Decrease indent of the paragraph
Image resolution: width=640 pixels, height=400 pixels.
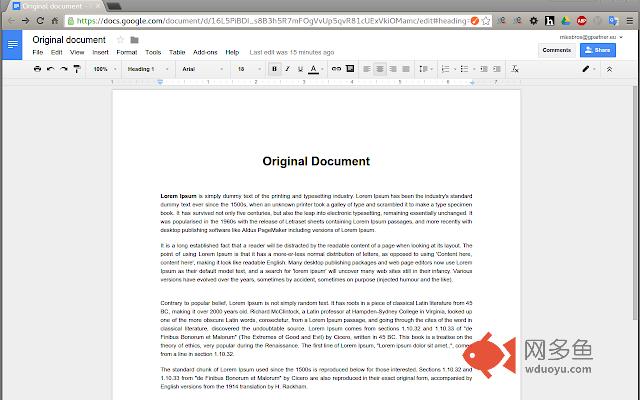click(484, 69)
